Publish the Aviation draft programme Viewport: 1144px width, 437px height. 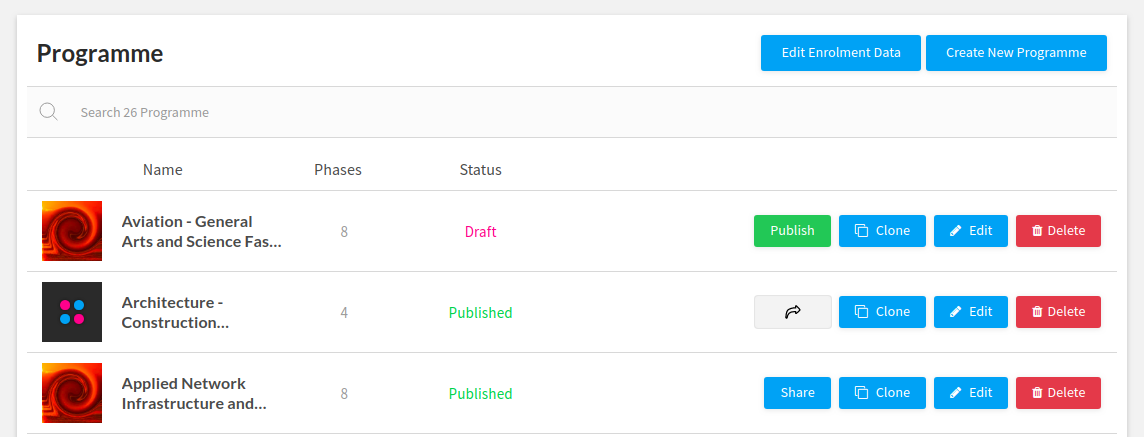792,231
